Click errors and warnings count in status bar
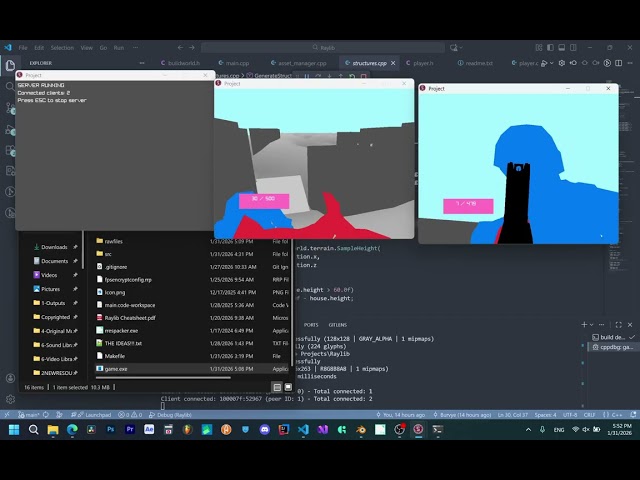The image size is (640, 480). tap(130, 415)
